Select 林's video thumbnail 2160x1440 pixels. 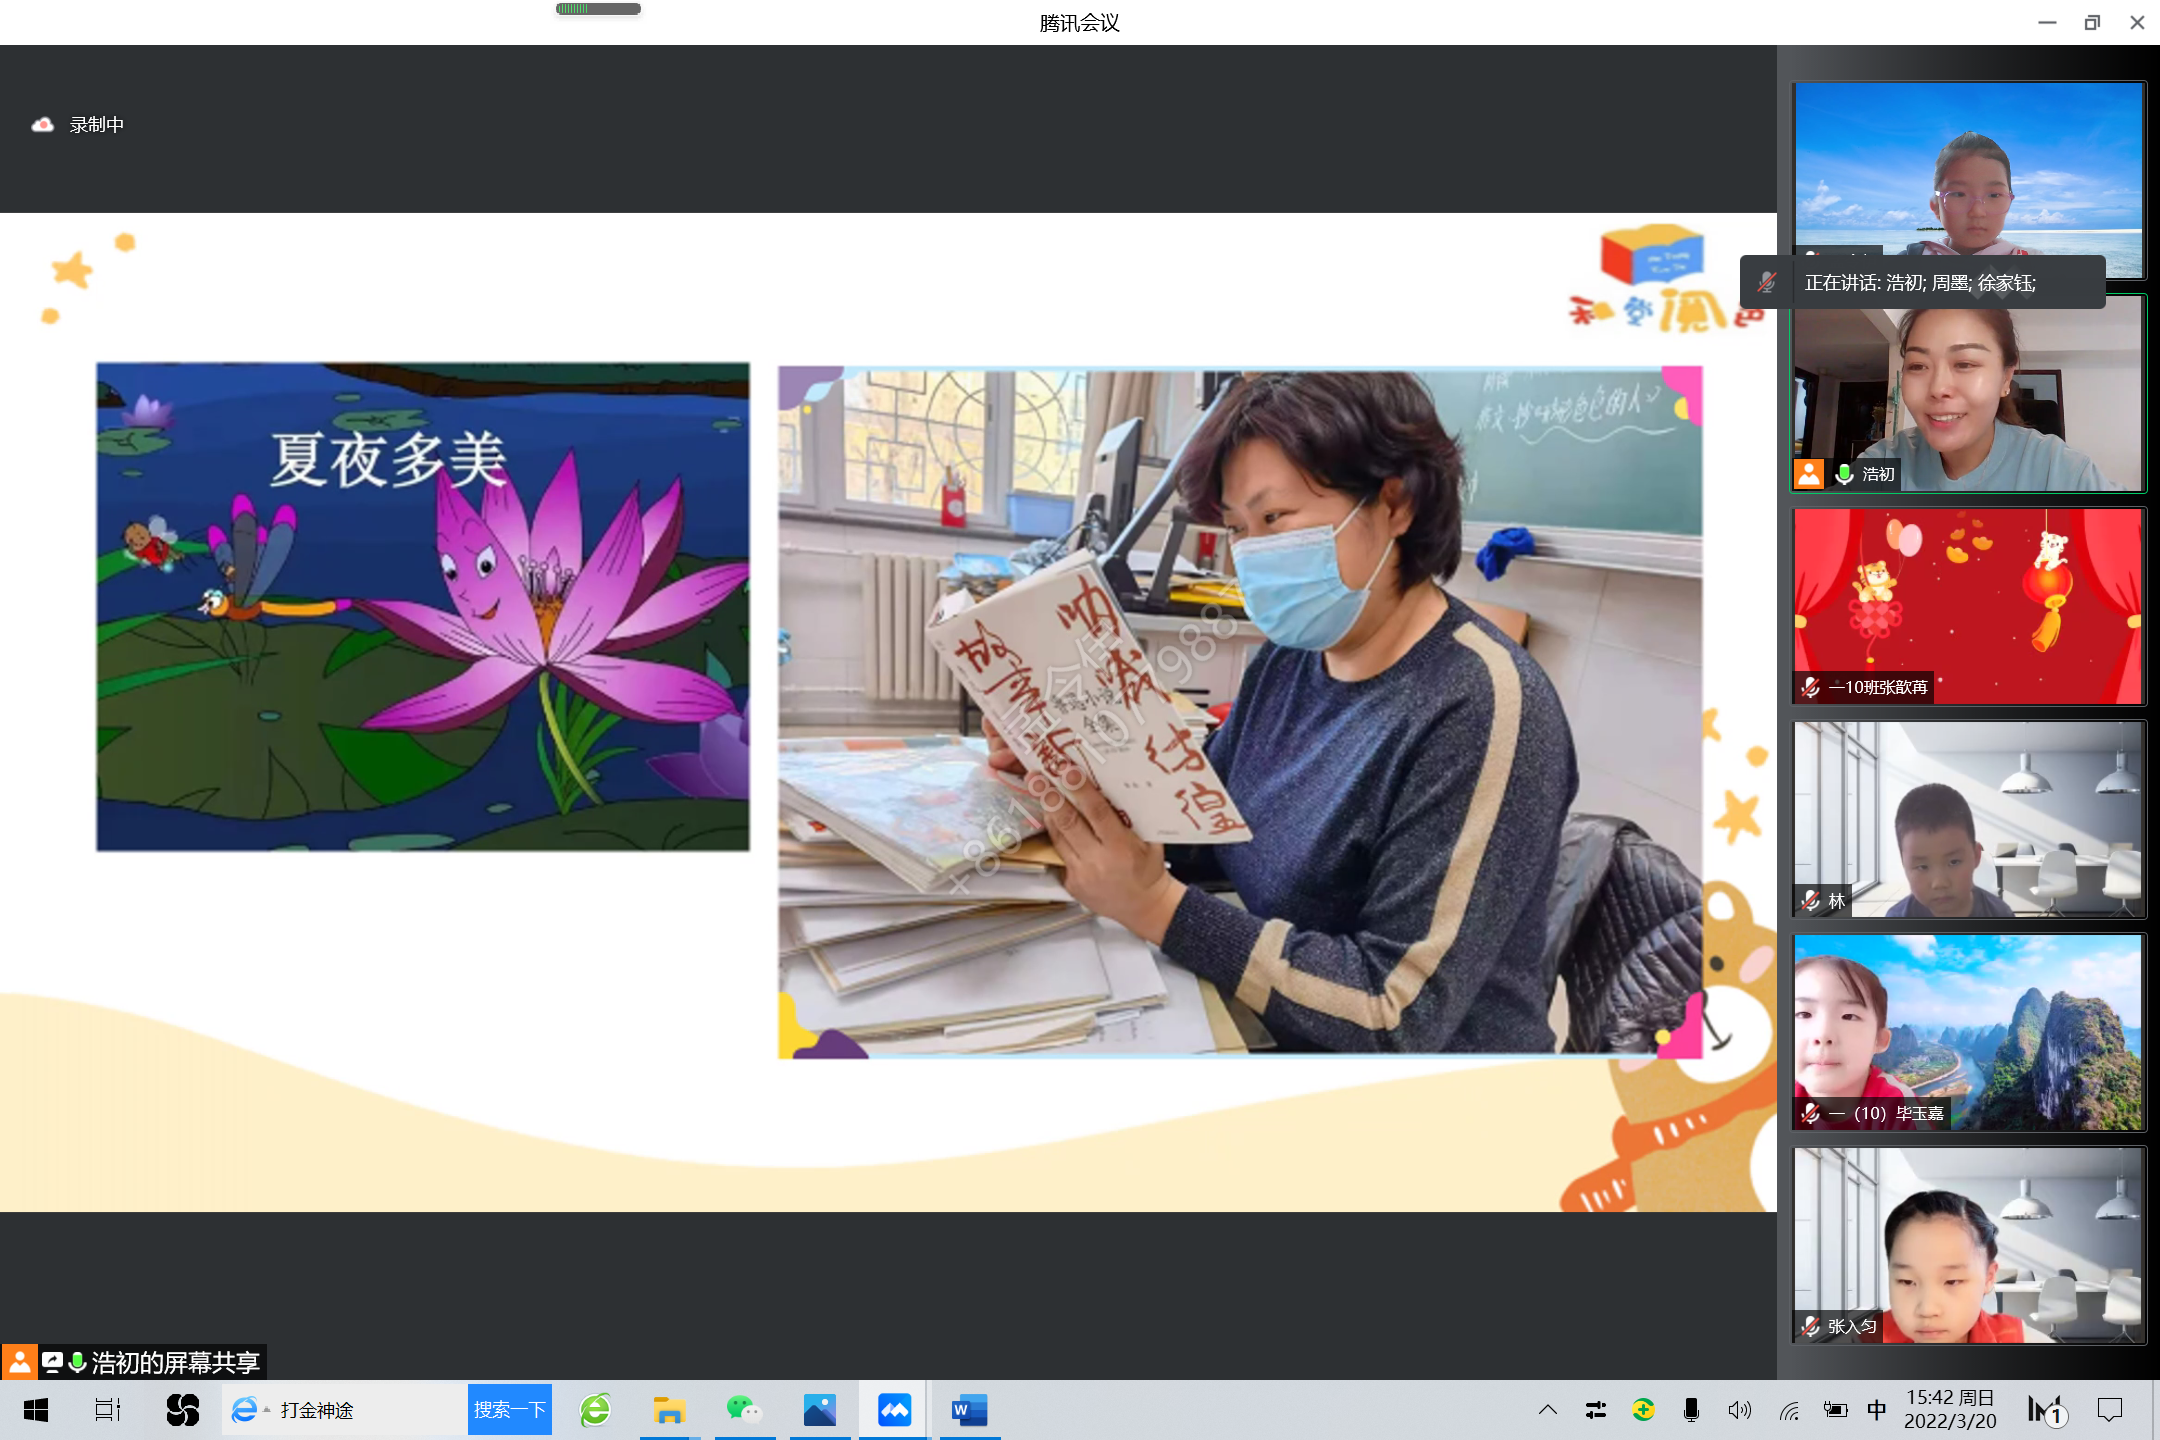[x=1969, y=819]
